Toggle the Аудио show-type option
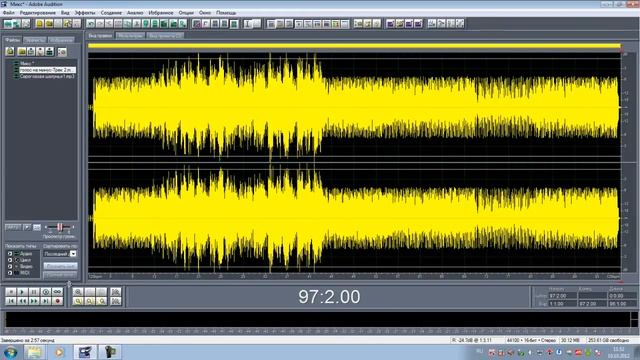Screen dimensions: 640x360 point(9,253)
